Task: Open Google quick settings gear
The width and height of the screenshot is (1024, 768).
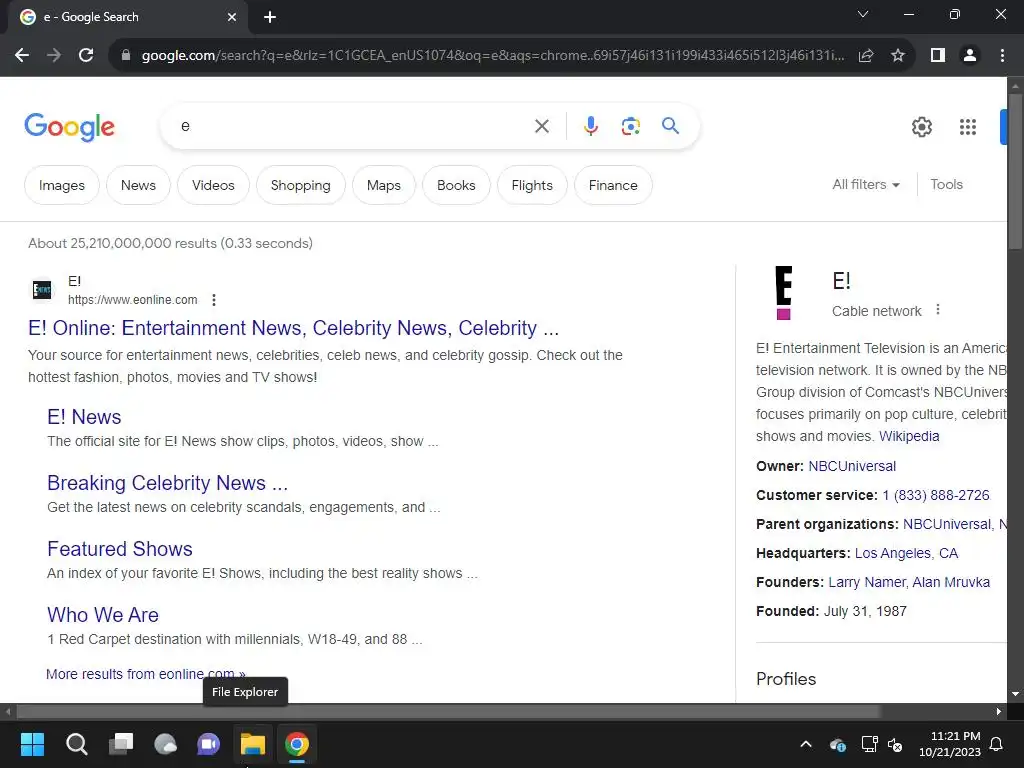Action: coord(921,127)
